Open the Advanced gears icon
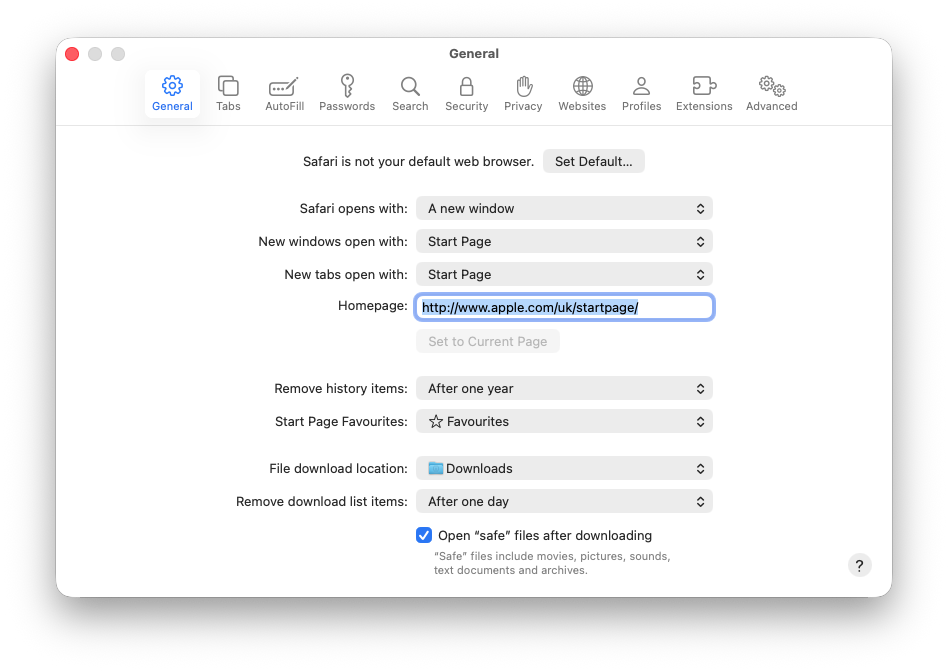Image resolution: width=948 pixels, height=671 pixels. point(772,86)
